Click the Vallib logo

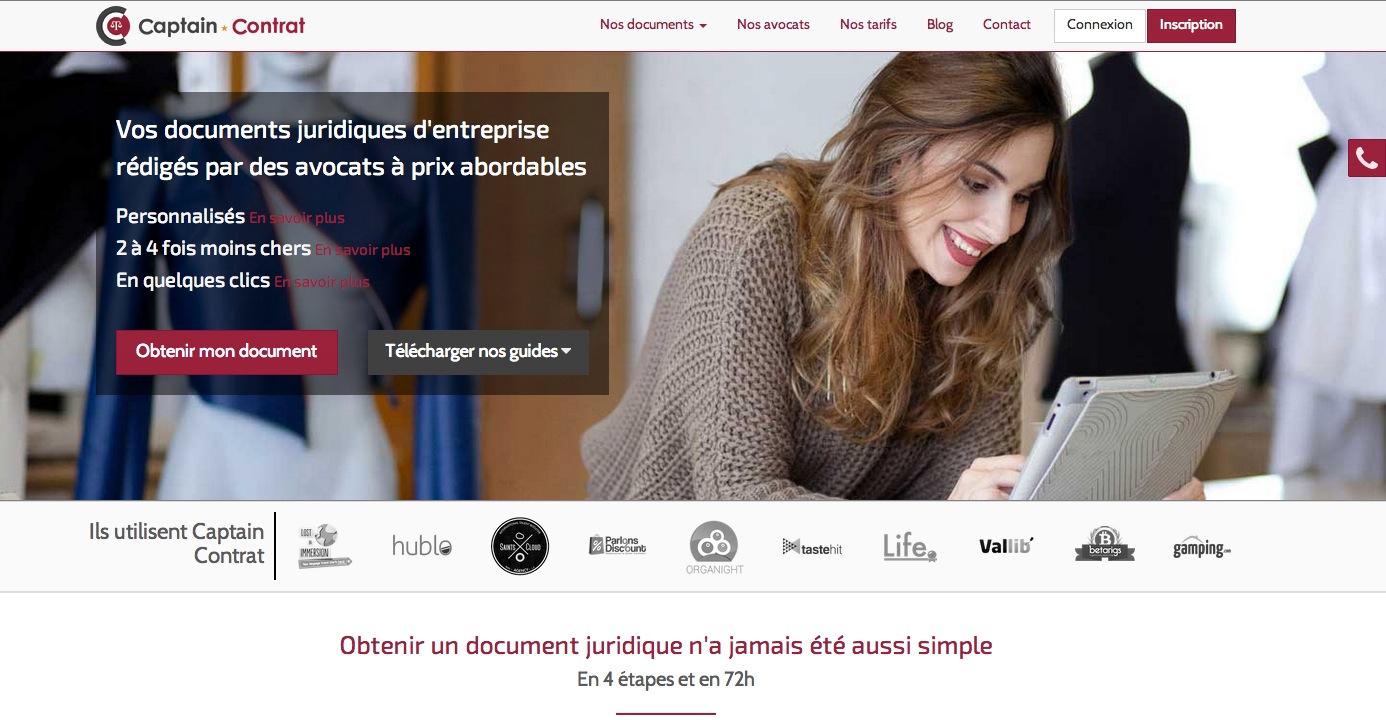click(1006, 546)
